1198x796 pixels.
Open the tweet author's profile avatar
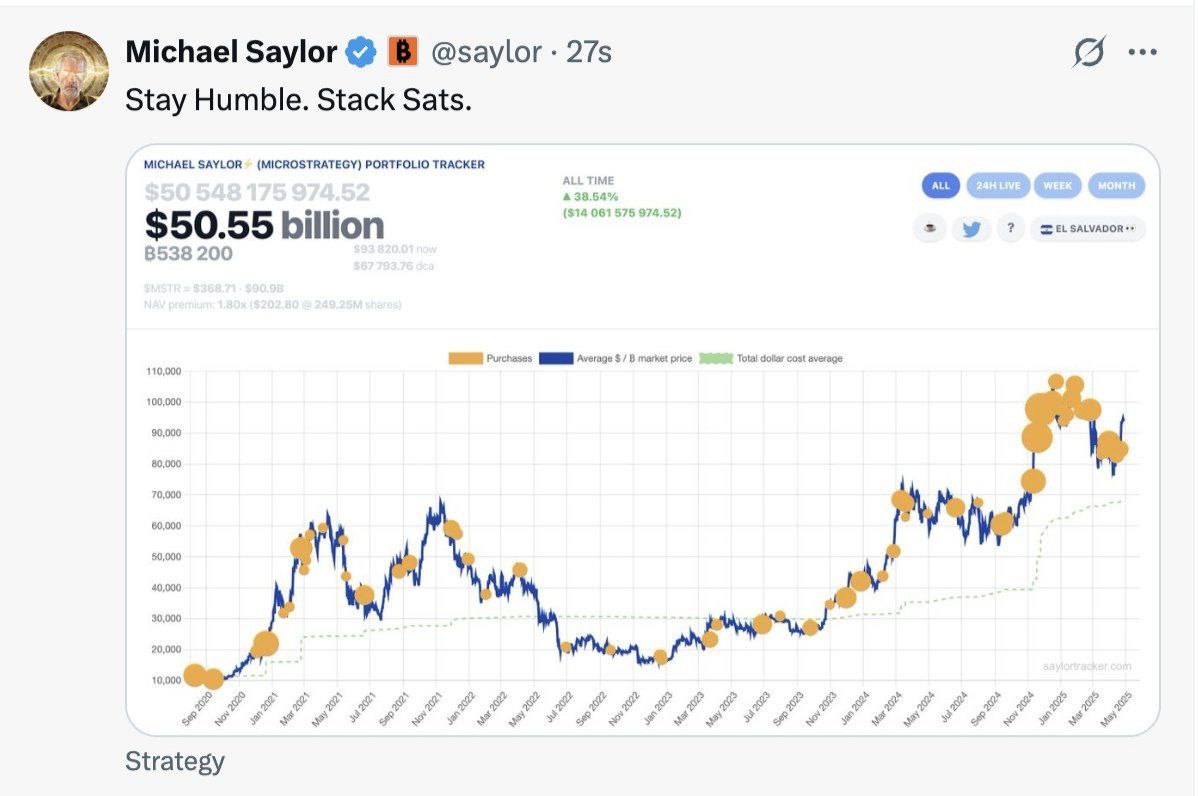68,70
